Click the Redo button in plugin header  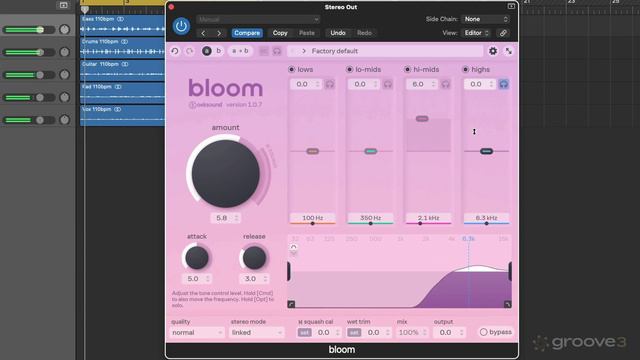pos(364,33)
